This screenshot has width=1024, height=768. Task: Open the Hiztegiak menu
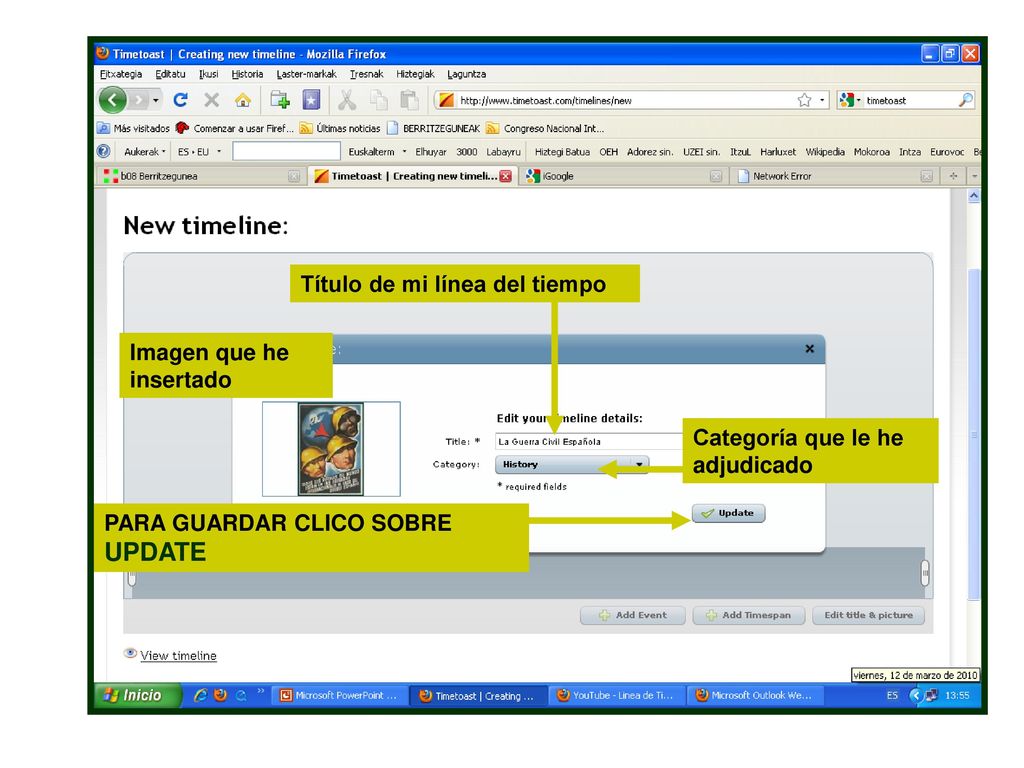coord(415,74)
